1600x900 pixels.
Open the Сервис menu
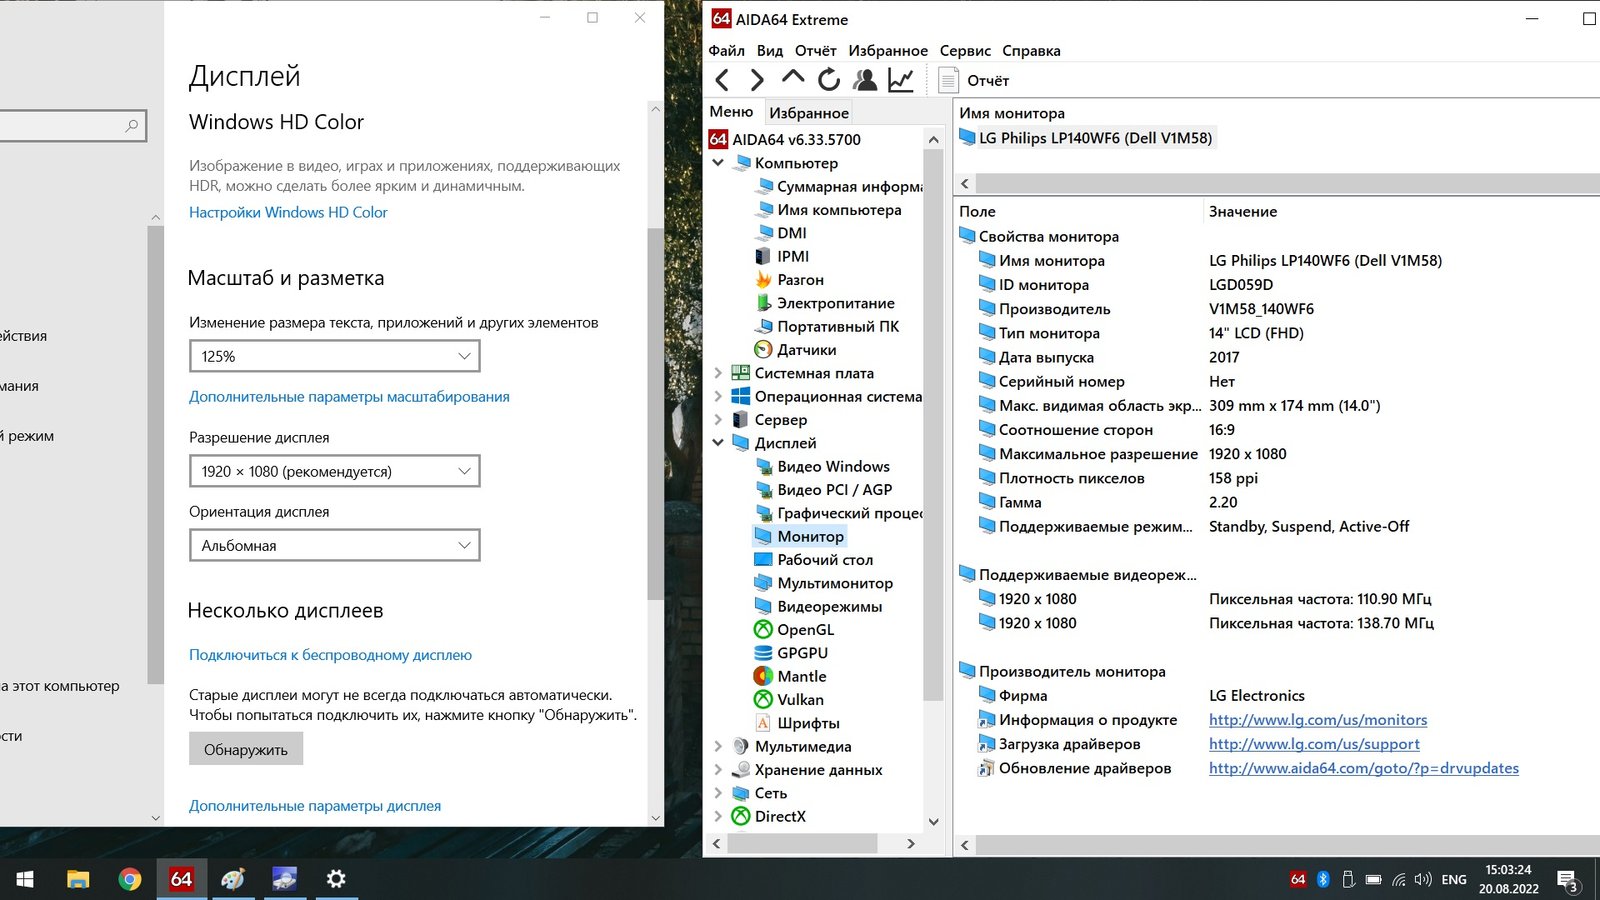(965, 51)
